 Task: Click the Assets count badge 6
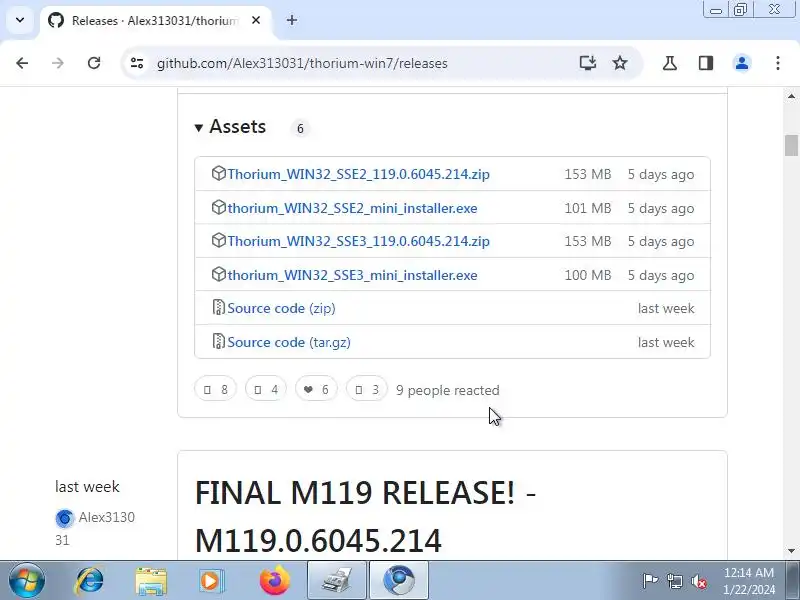[x=300, y=129]
